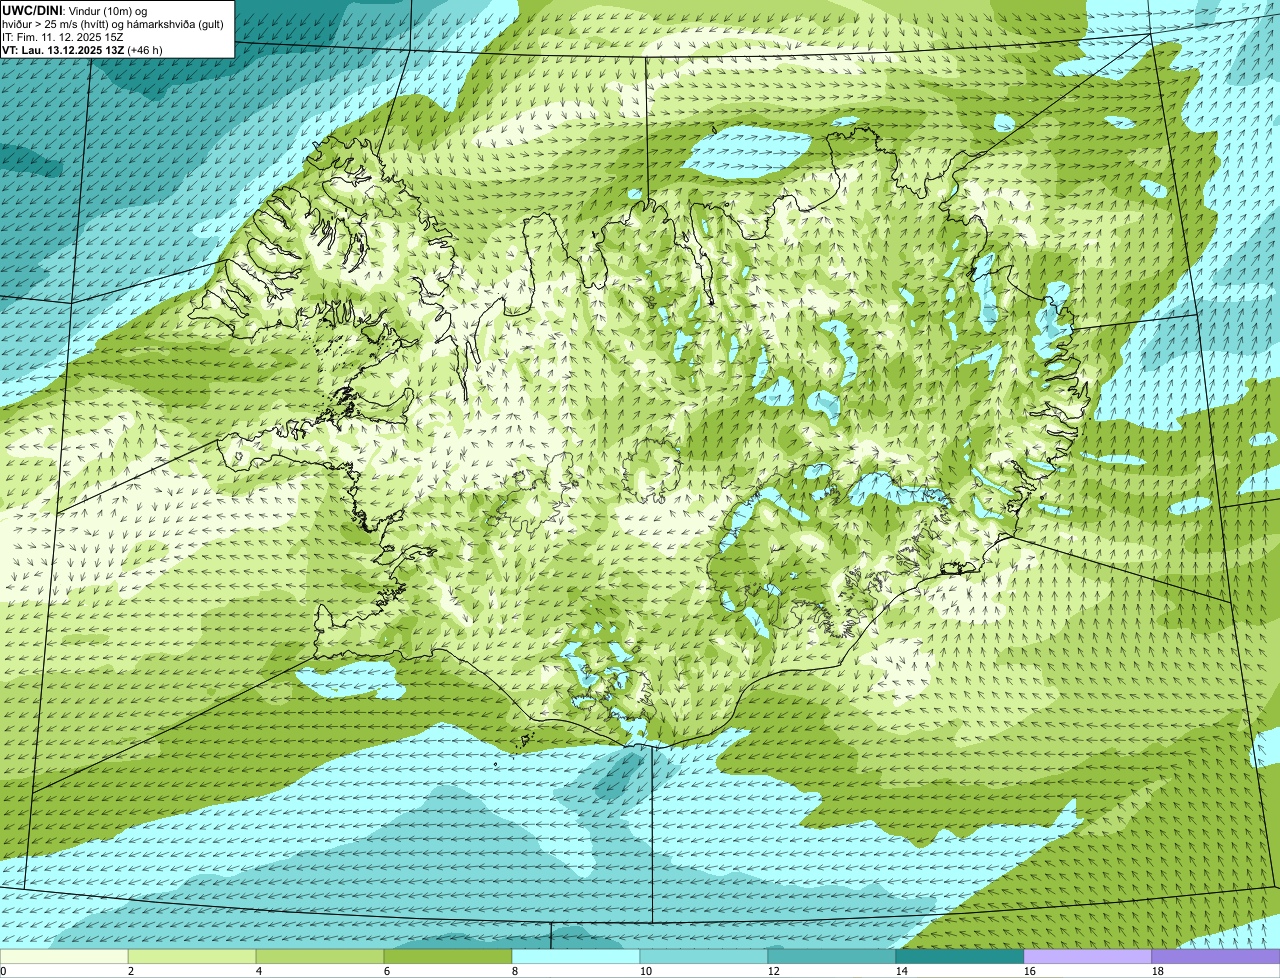Click the purple legend swatch above 18 m/s
Screen dimensions: 1280x978
coord(1216,957)
